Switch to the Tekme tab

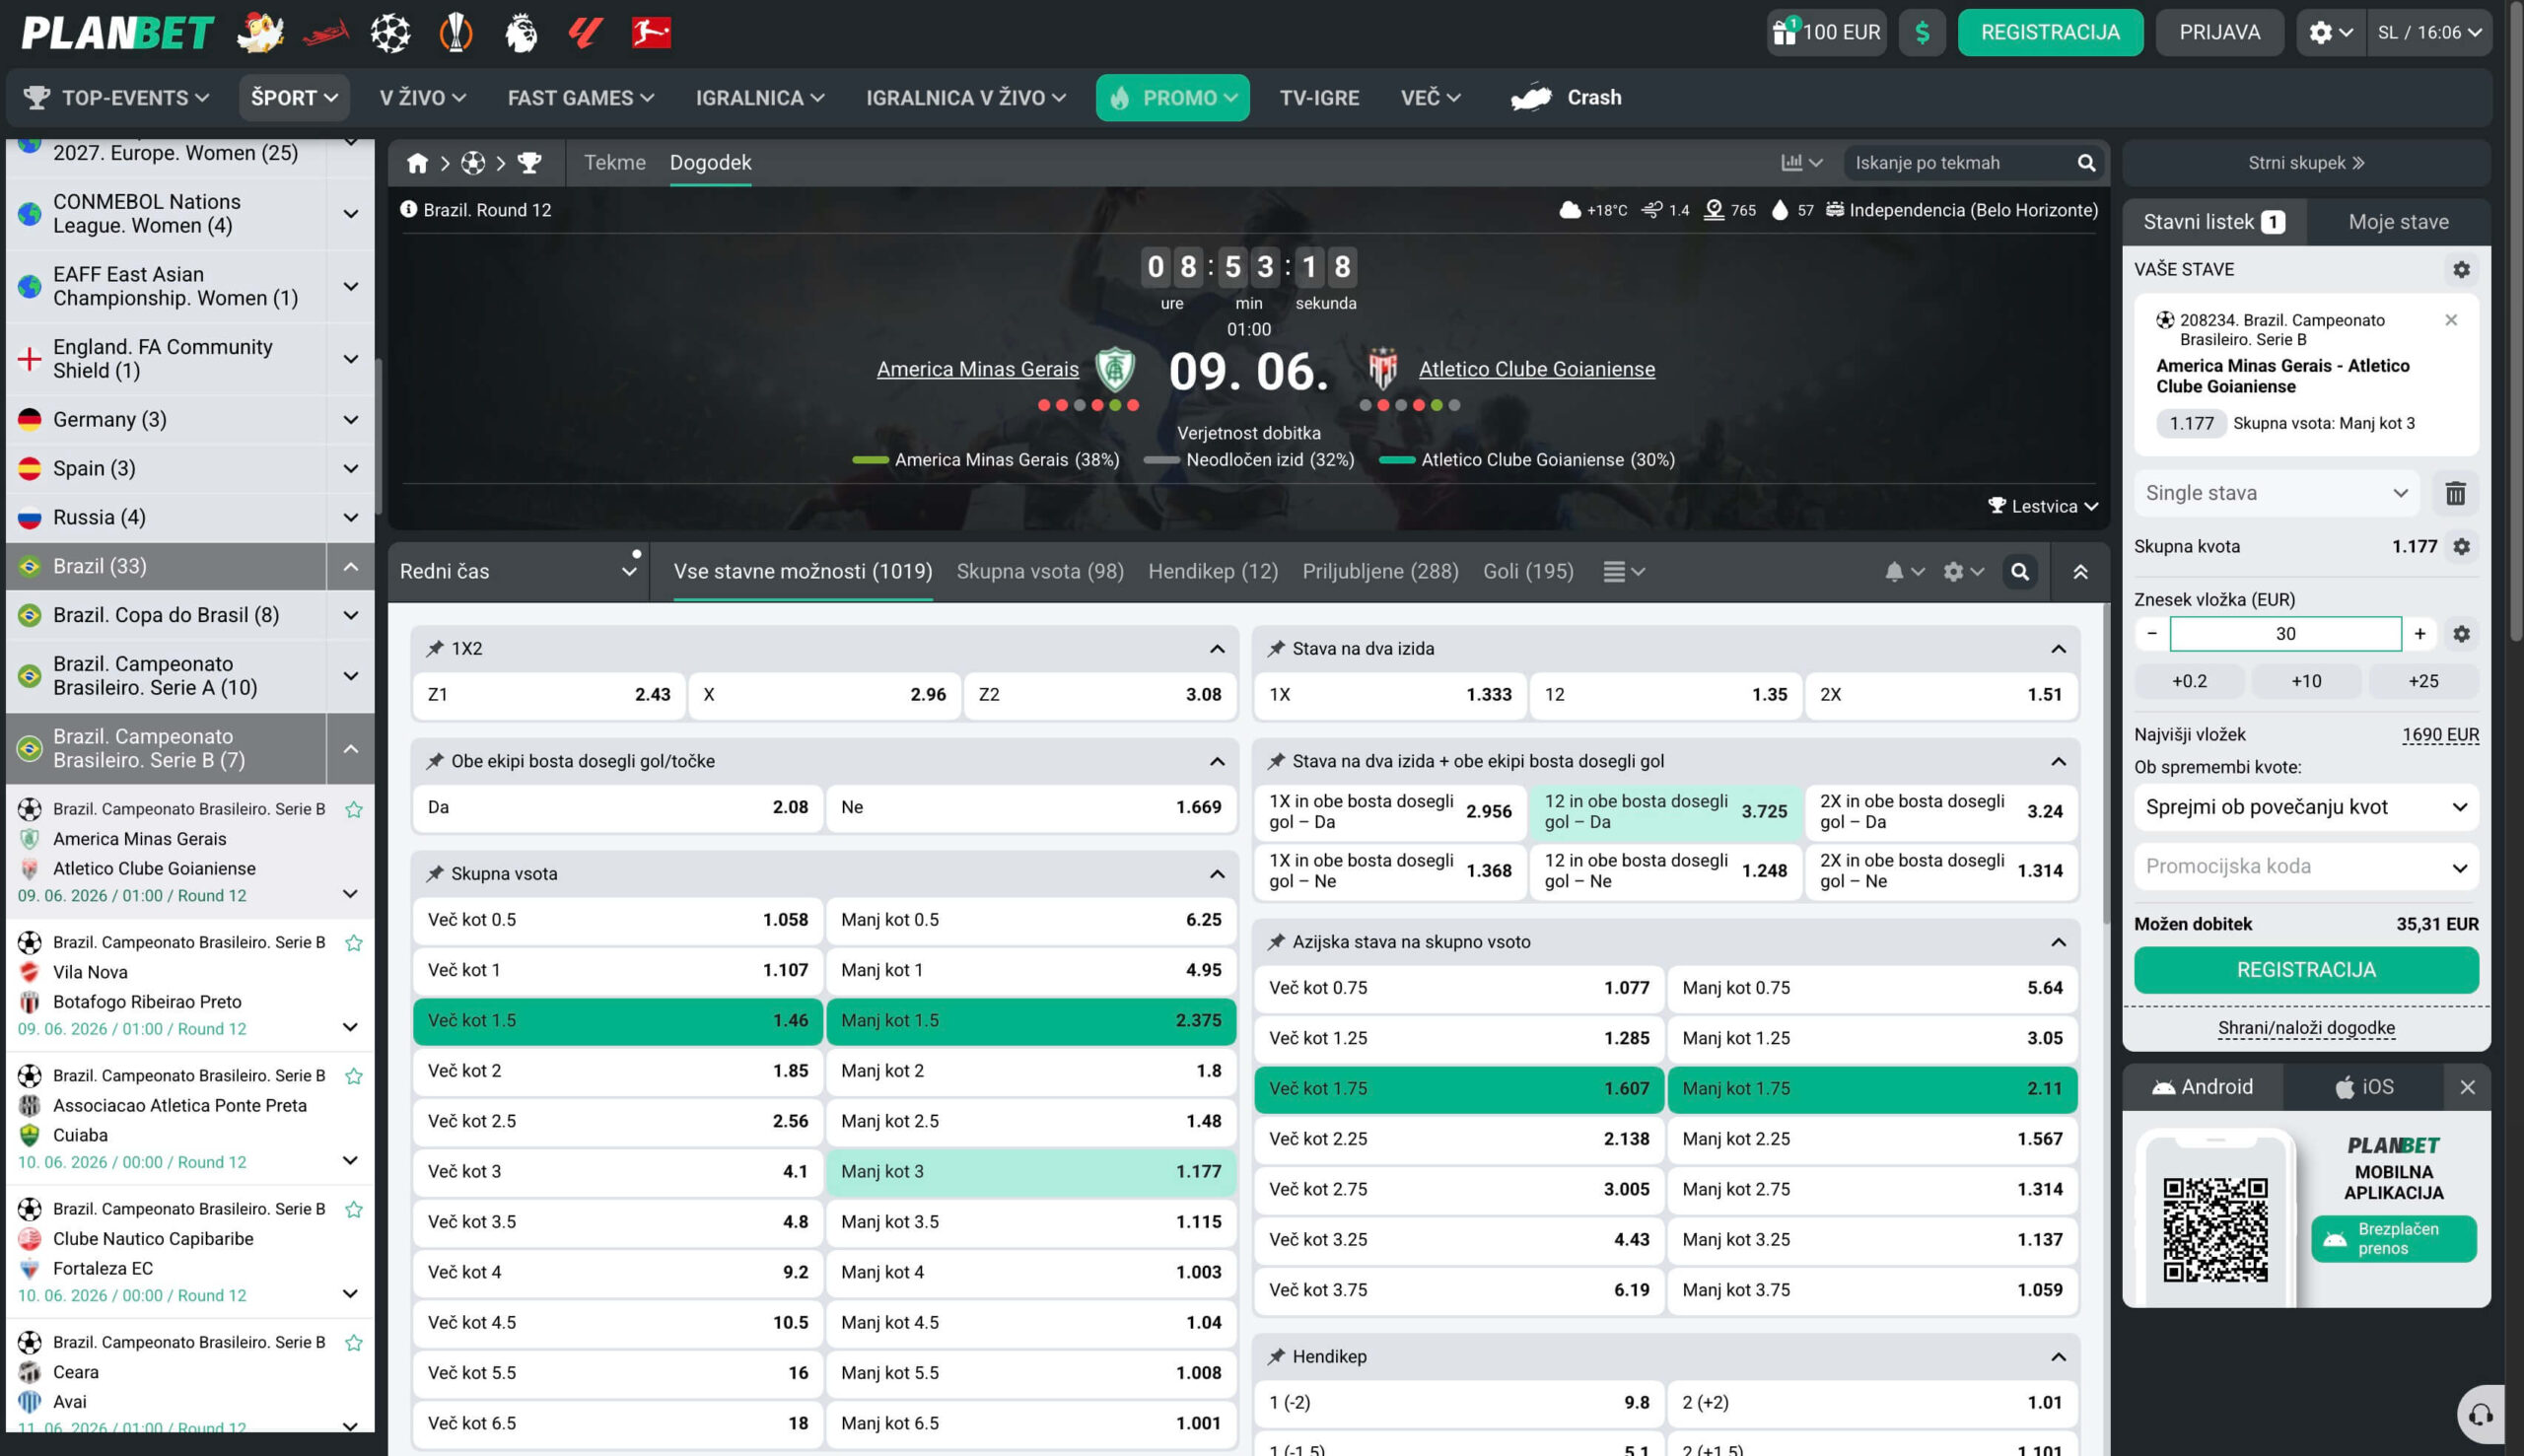pyautogui.click(x=615, y=163)
